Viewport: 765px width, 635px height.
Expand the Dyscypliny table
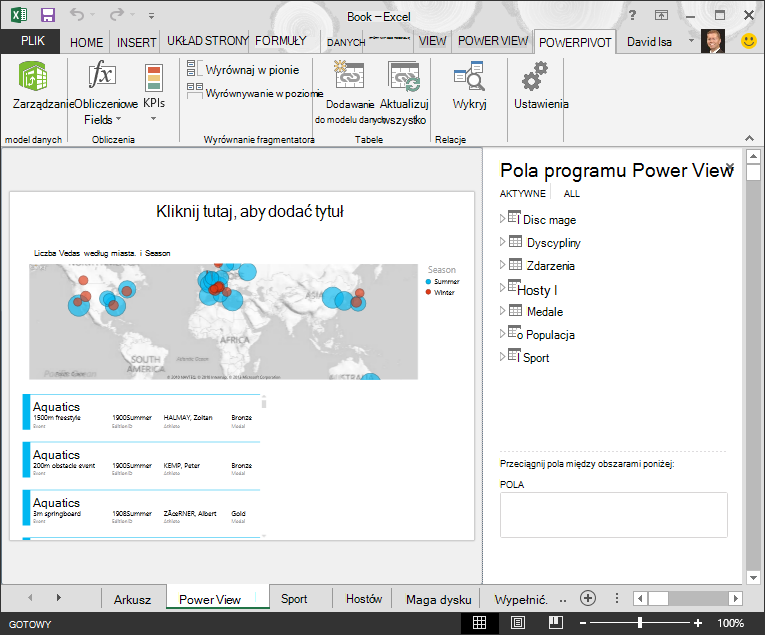503,241
